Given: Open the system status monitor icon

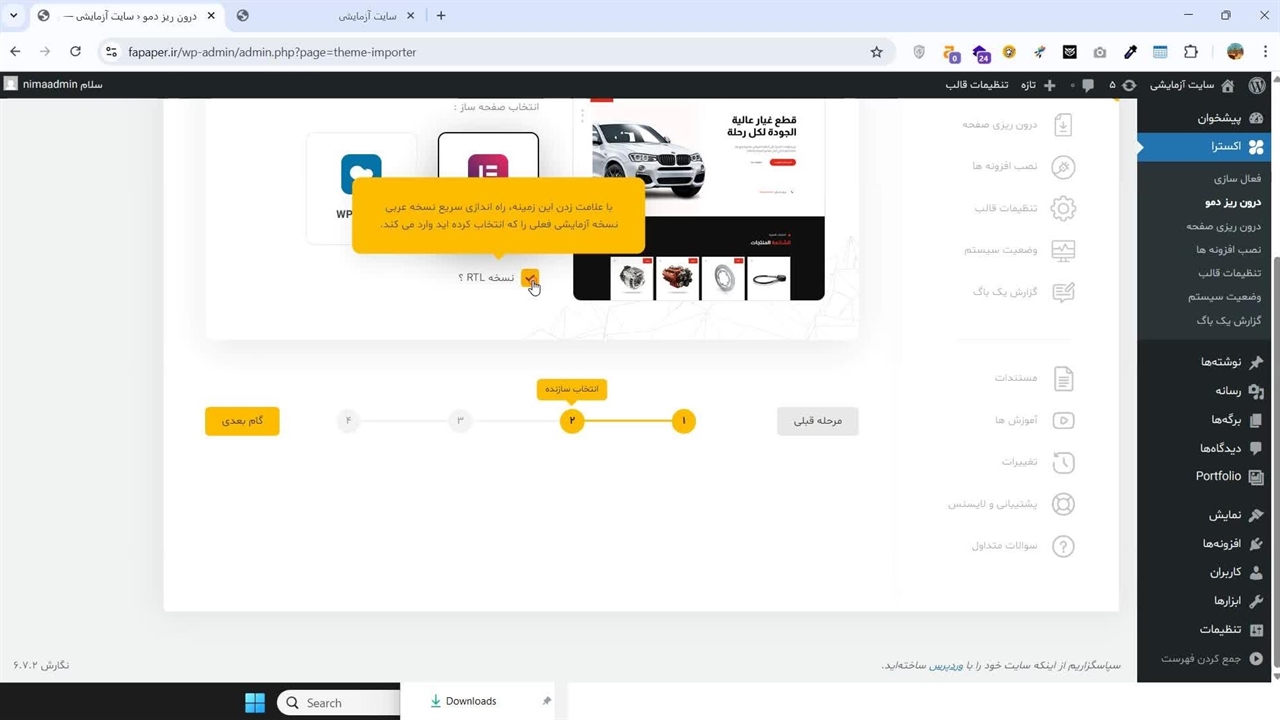Looking at the screenshot, I should coord(1063,251).
